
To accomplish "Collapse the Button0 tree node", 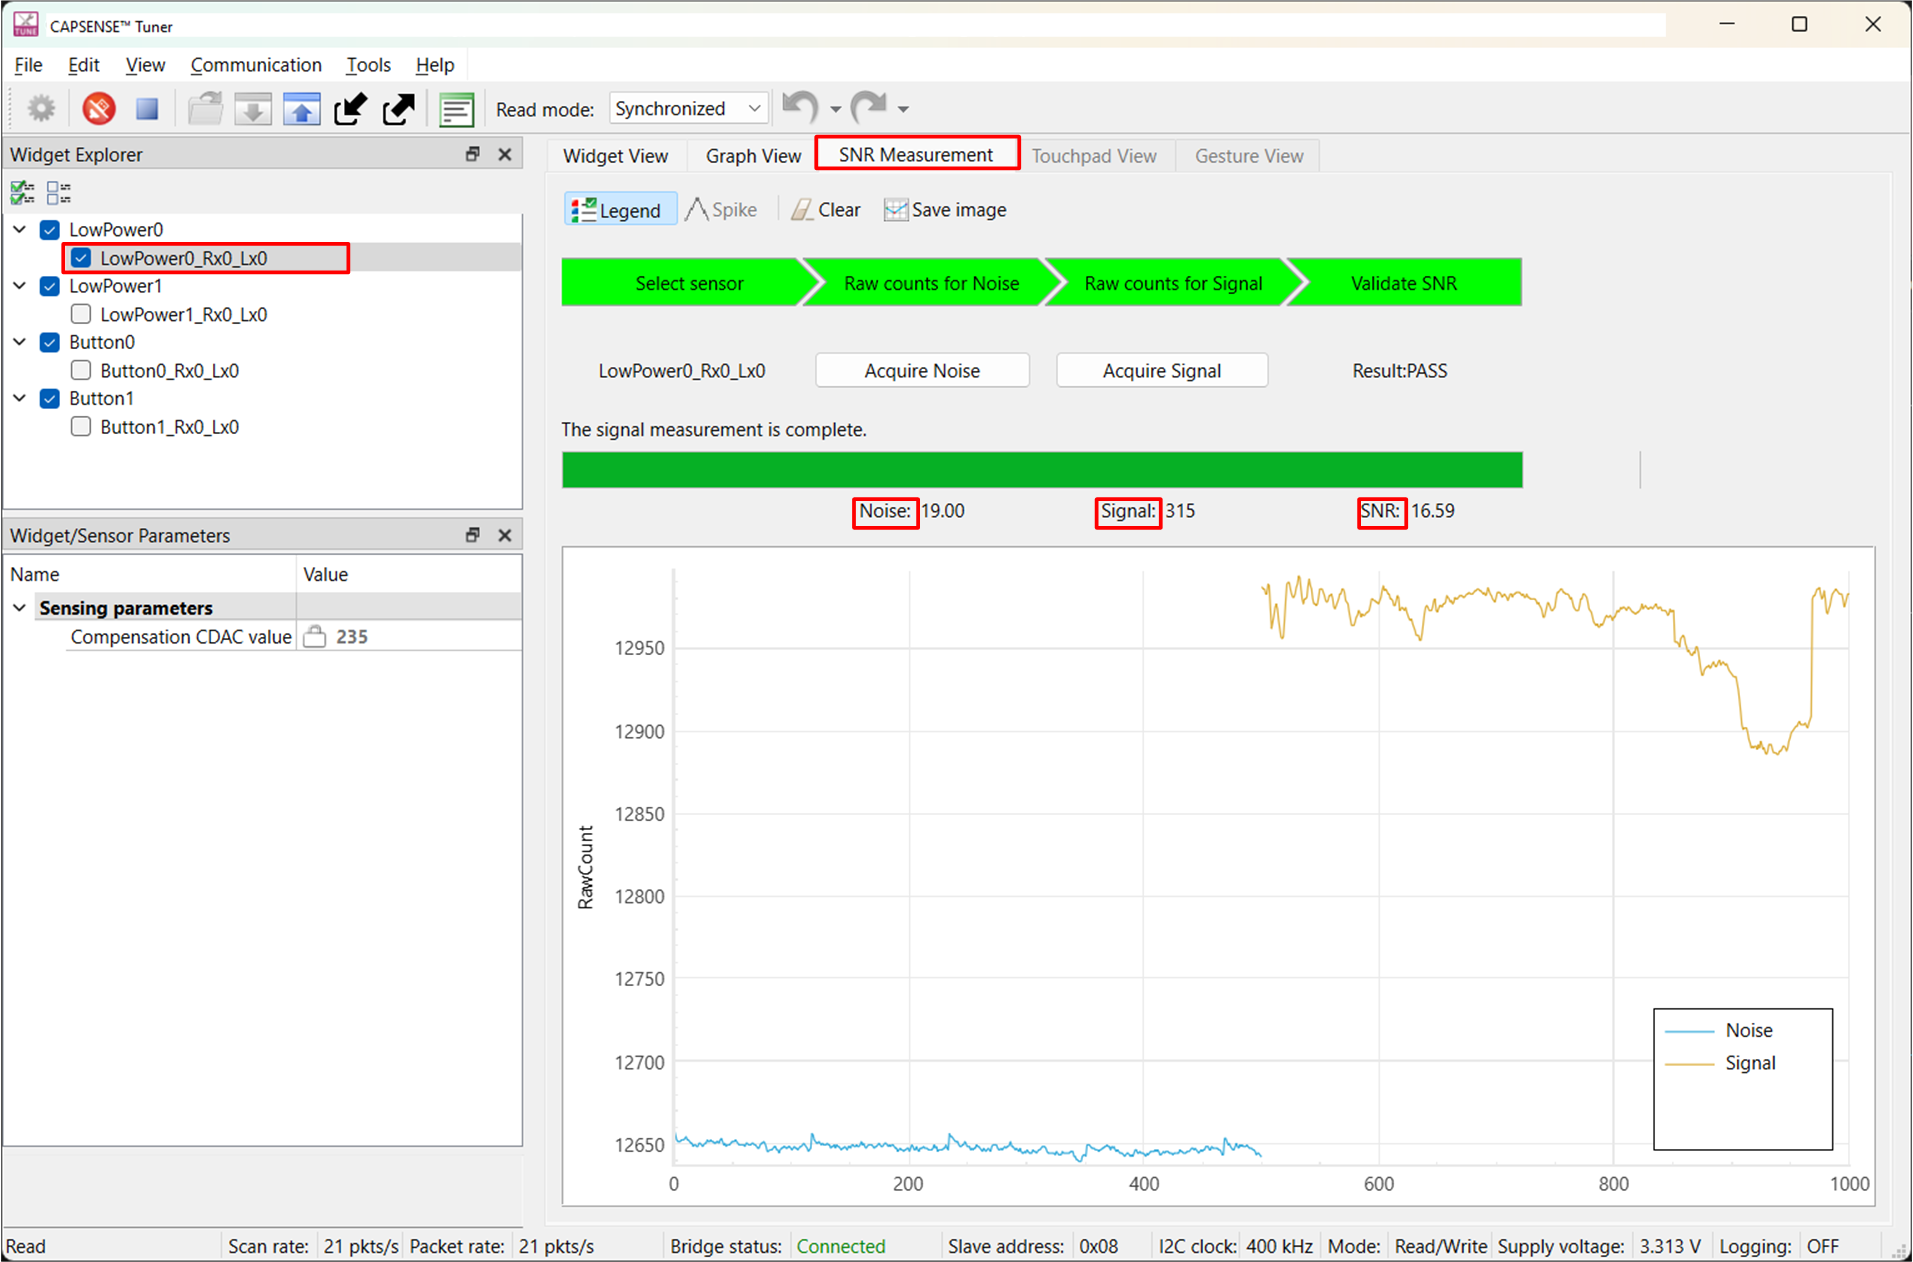I will click(x=19, y=341).
